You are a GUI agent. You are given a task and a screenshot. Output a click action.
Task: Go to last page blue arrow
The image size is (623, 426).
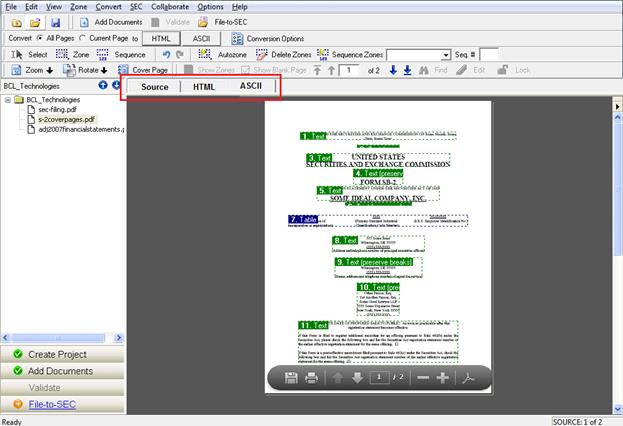click(407, 70)
